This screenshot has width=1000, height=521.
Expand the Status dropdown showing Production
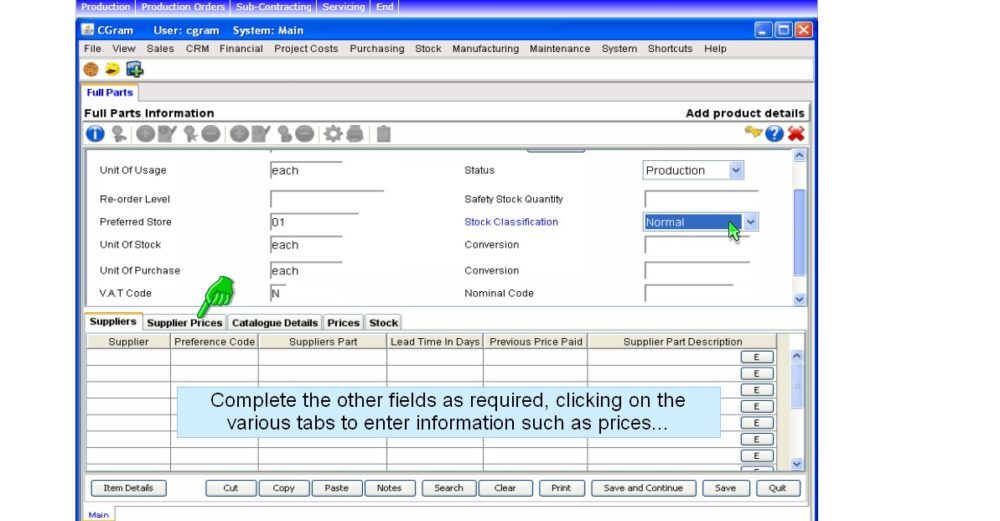(x=736, y=171)
